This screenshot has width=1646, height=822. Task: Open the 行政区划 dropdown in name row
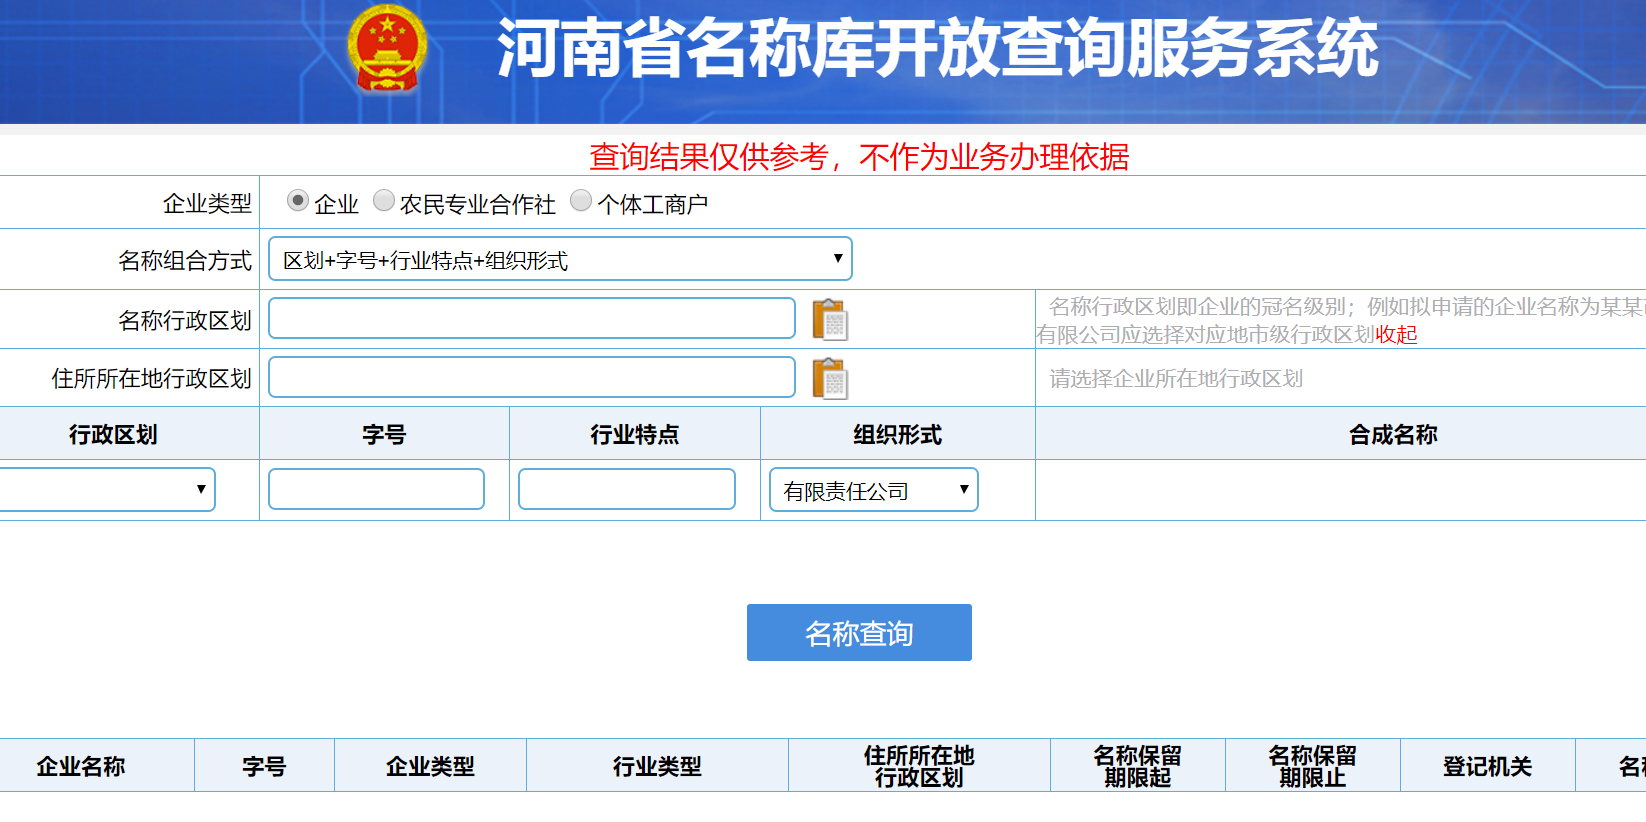[106, 490]
